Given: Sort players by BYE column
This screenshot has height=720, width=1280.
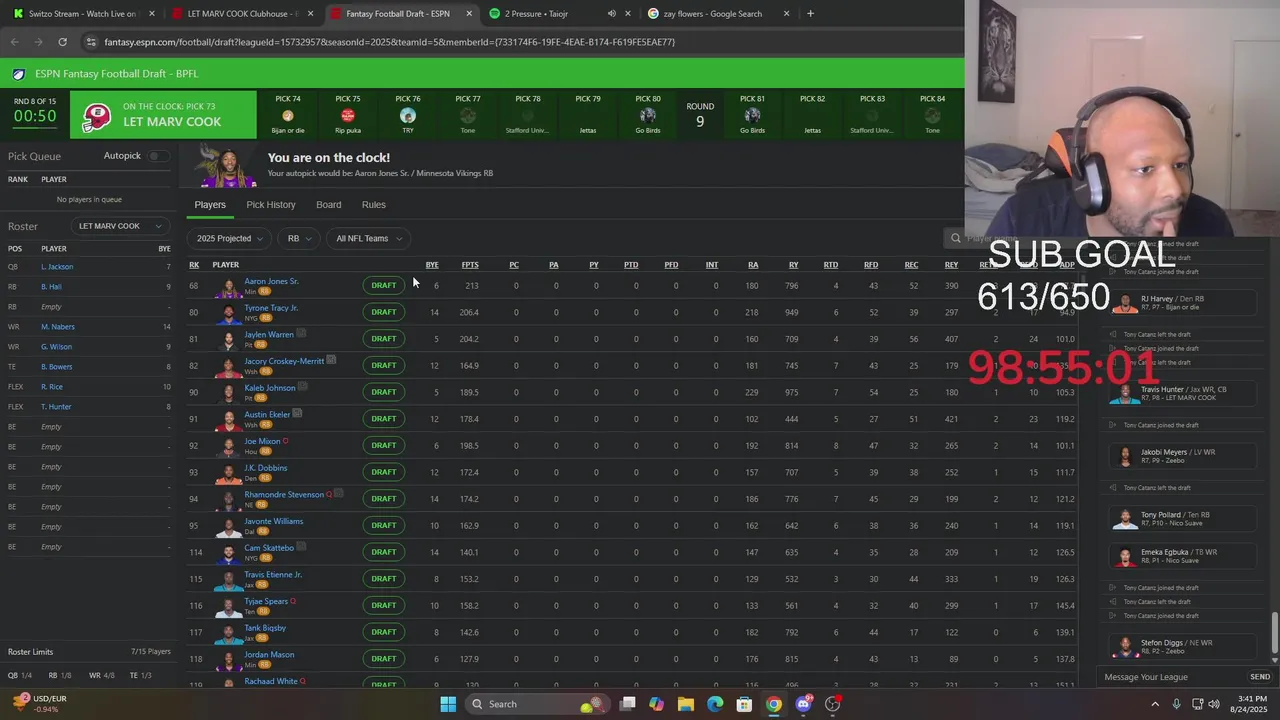Looking at the screenshot, I should click(x=432, y=265).
